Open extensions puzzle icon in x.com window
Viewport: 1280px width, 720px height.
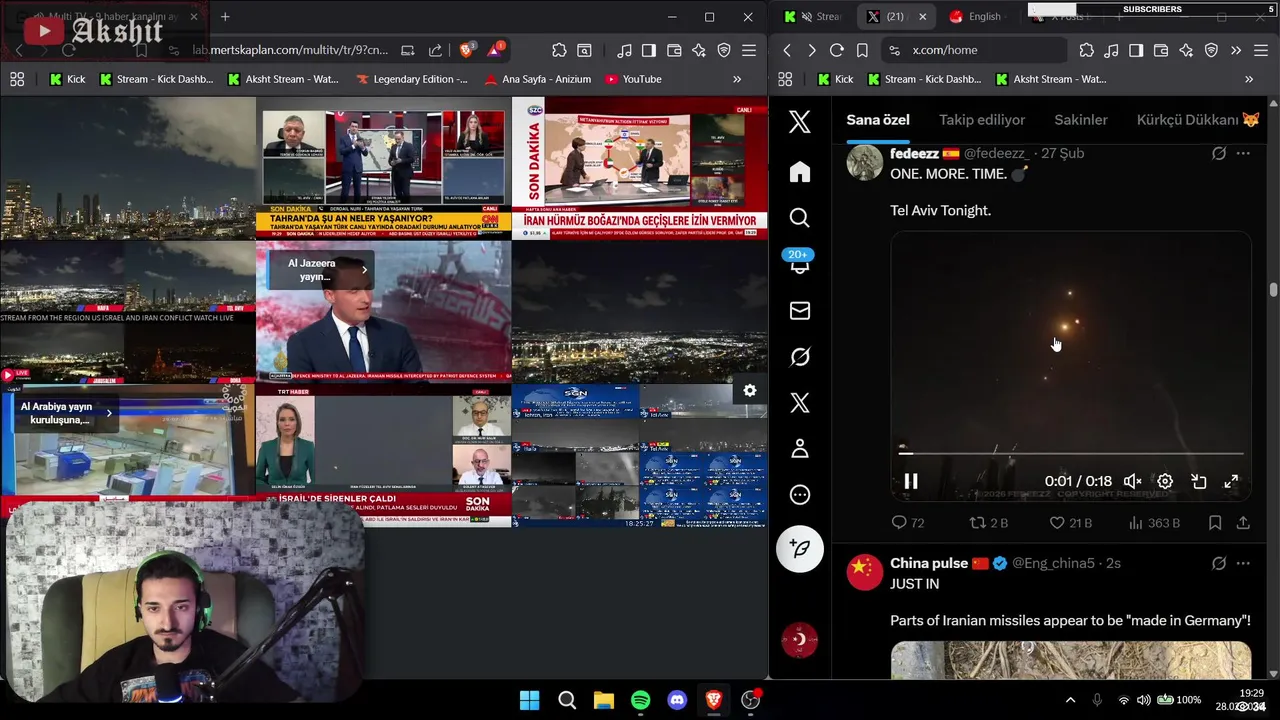click(x=1086, y=50)
